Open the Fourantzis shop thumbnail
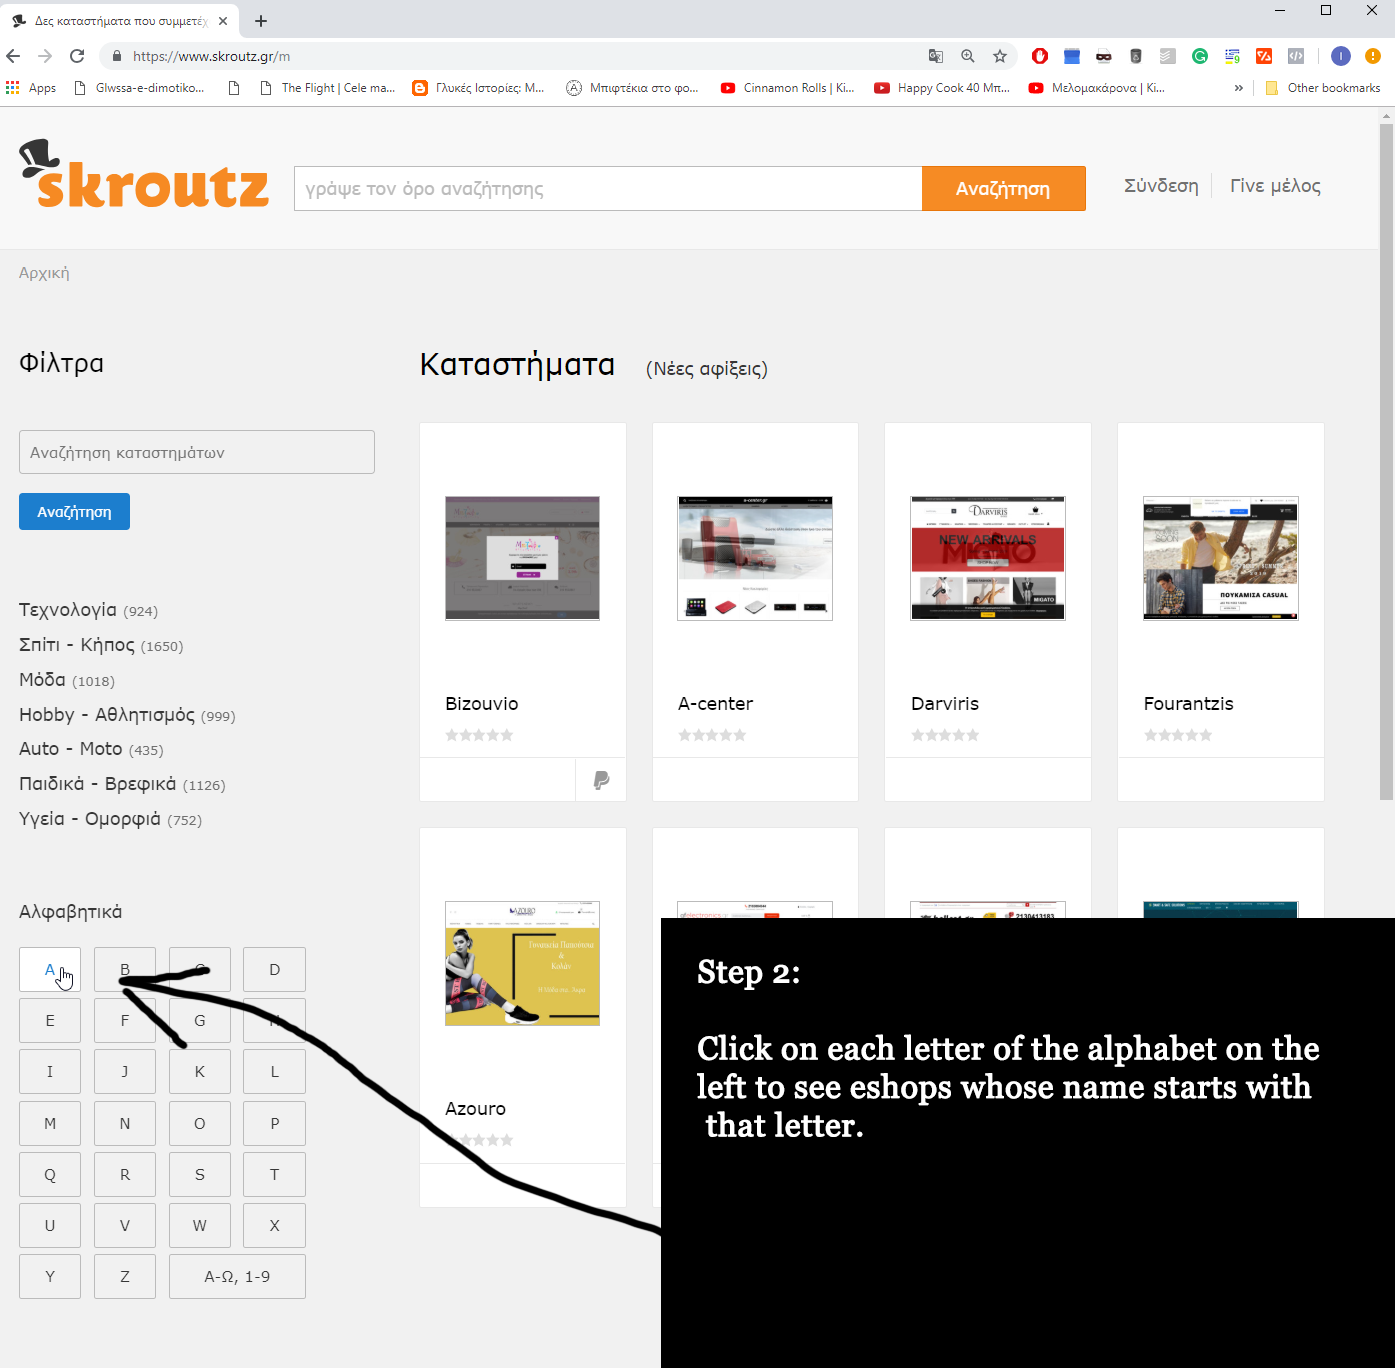Image resolution: width=1395 pixels, height=1368 pixels. tap(1221, 558)
